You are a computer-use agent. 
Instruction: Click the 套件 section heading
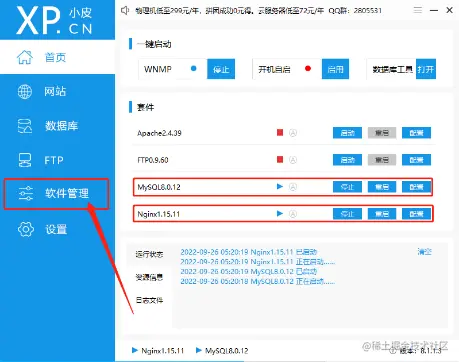[x=145, y=107]
